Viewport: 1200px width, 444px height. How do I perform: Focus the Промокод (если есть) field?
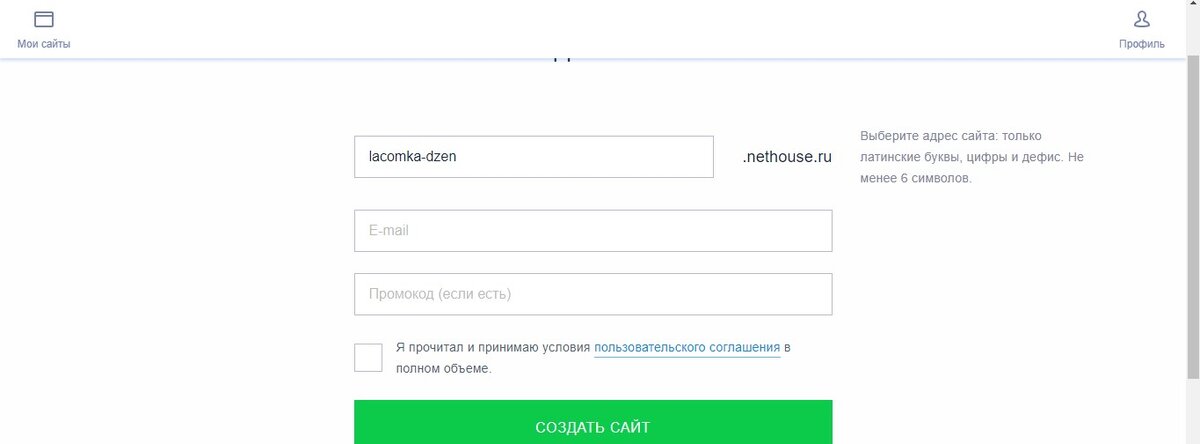click(x=593, y=295)
